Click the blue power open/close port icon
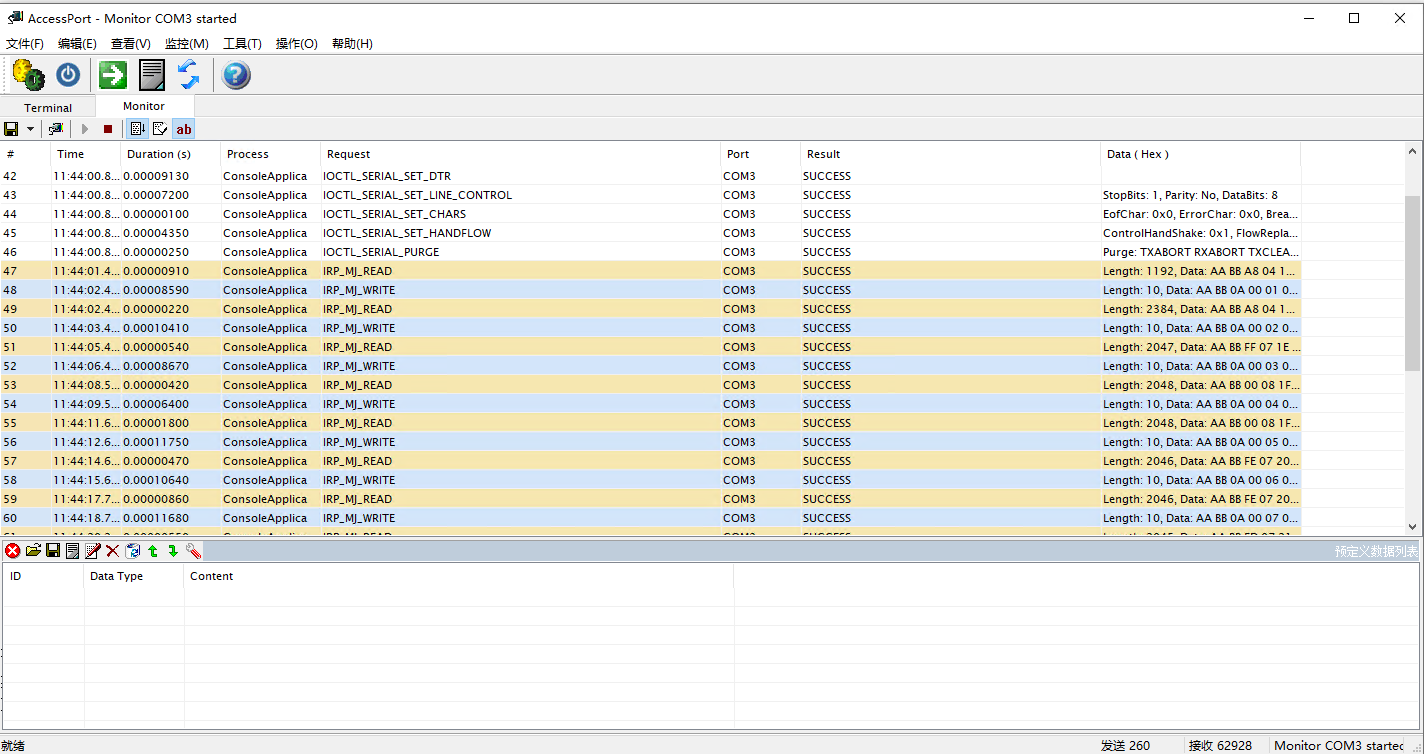The width and height of the screenshot is (1424, 754). [68, 75]
